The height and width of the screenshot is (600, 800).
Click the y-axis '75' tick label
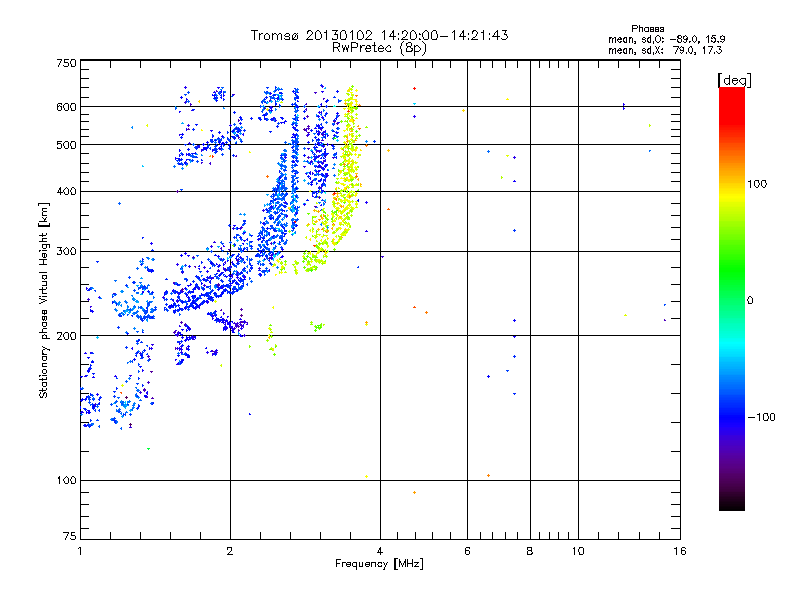tap(70, 536)
